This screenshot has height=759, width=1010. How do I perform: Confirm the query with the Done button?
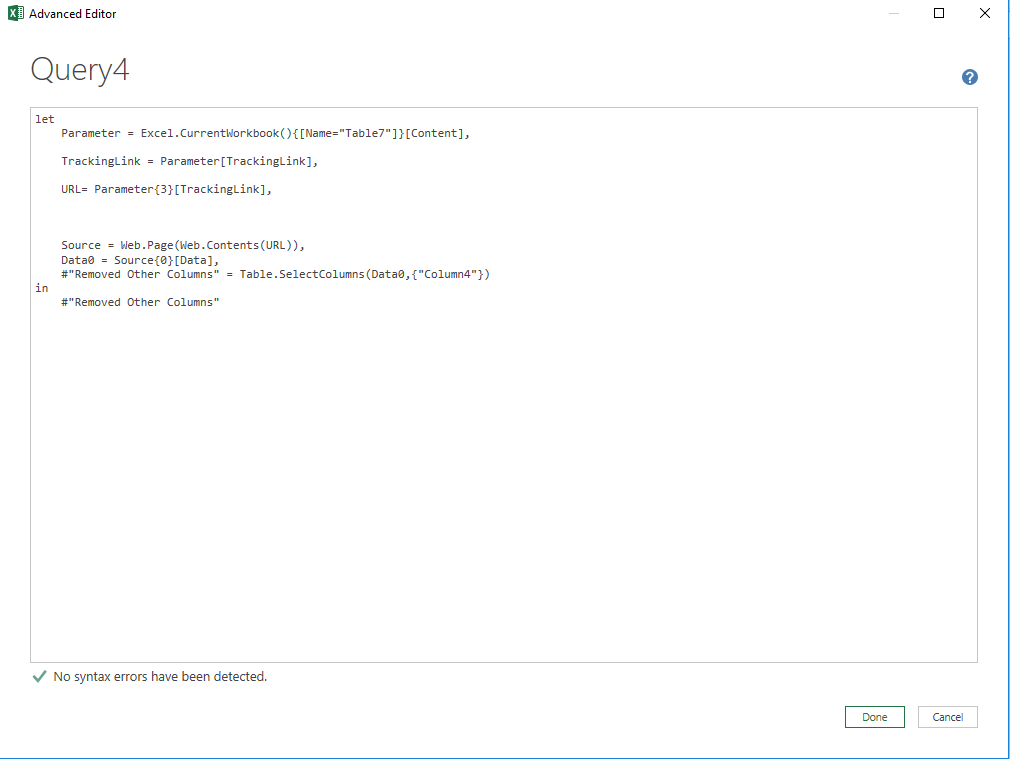[x=874, y=716]
